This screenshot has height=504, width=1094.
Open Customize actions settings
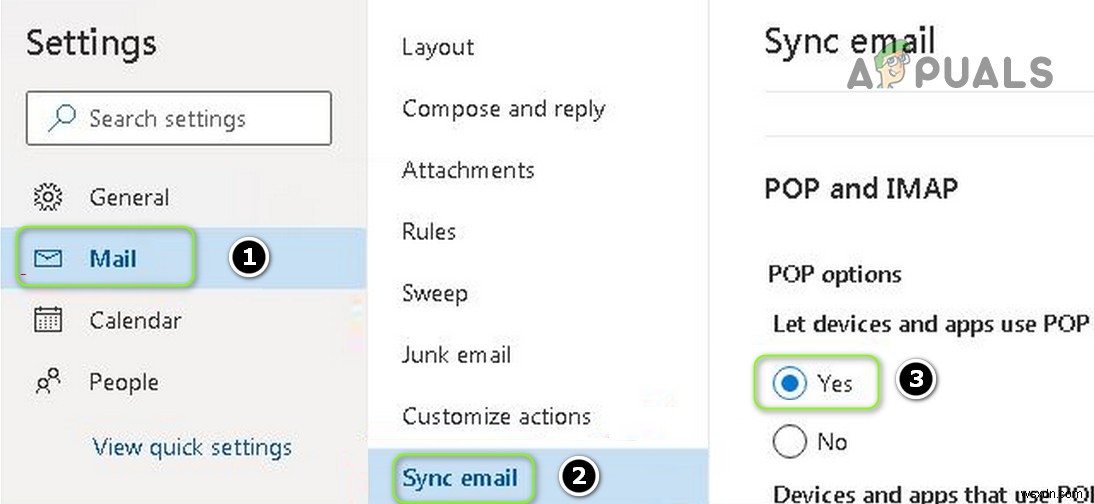(x=496, y=416)
